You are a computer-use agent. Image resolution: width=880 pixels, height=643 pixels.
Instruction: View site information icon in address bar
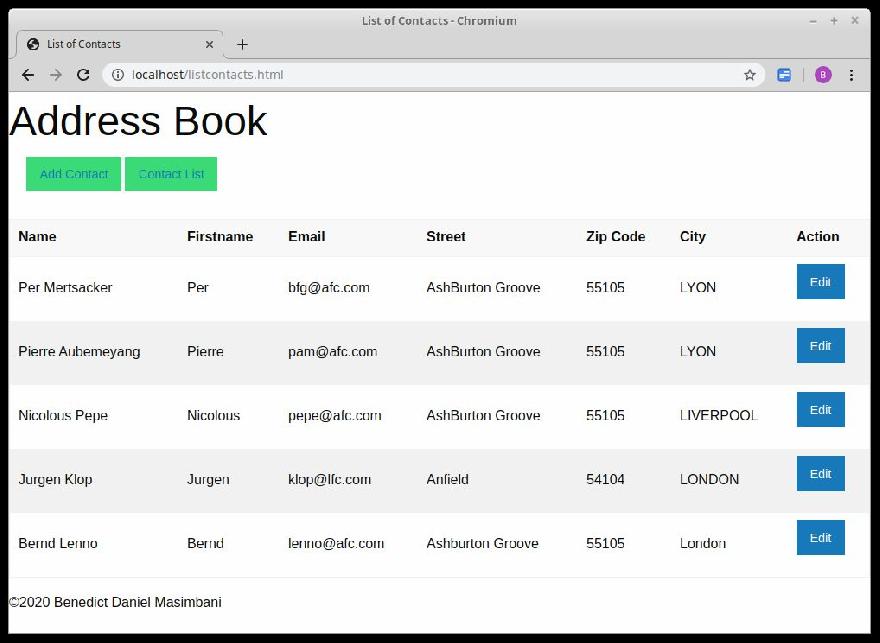pos(118,75)
